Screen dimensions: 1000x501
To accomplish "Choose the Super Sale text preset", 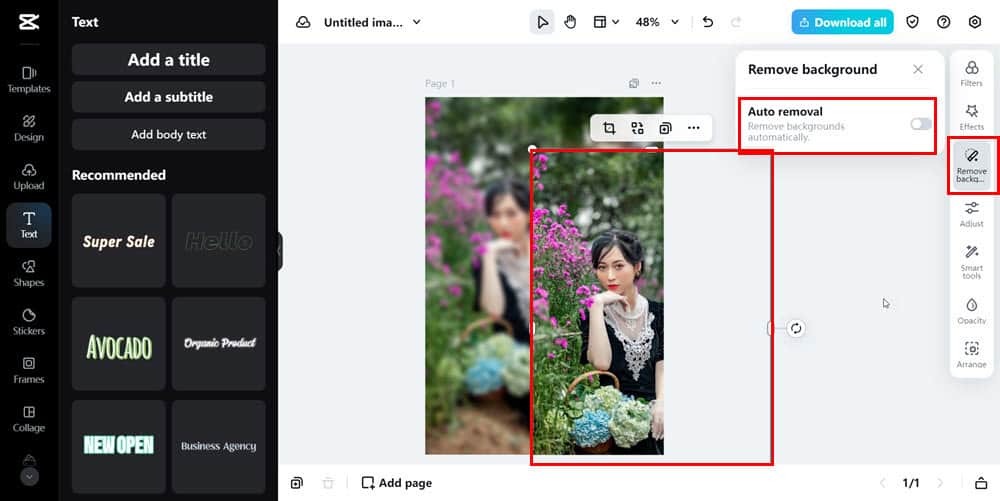I will click(x=119, y=241).
